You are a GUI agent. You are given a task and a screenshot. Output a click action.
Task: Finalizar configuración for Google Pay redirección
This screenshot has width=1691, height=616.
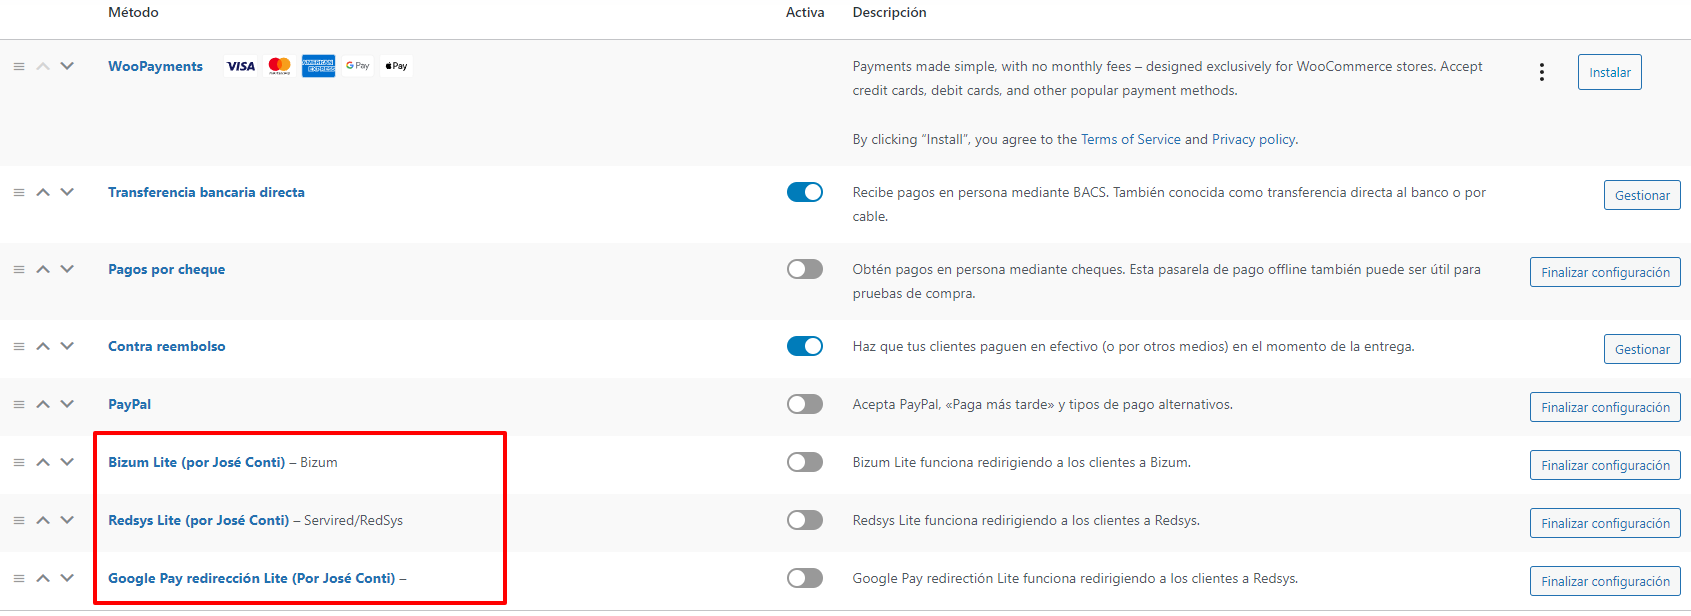(1605, 581)
